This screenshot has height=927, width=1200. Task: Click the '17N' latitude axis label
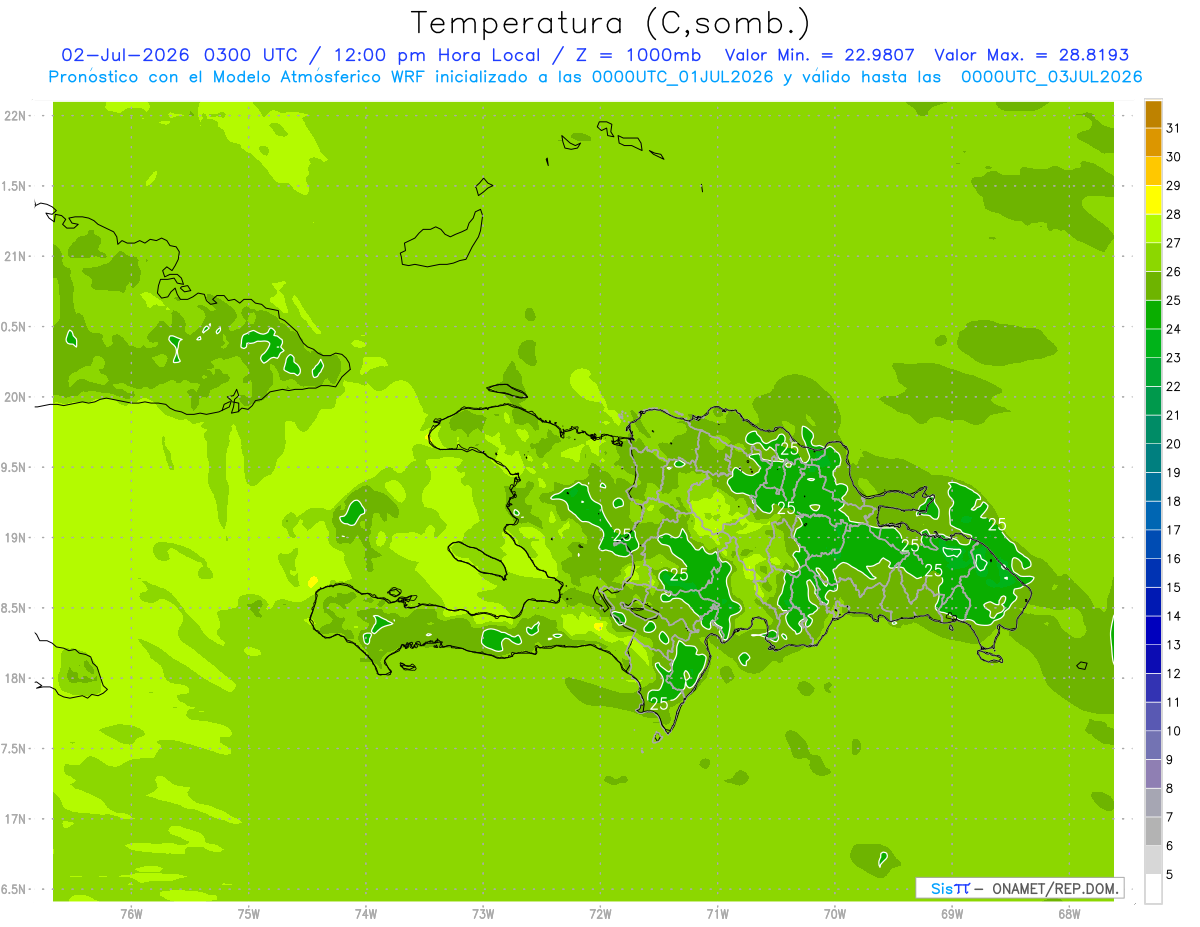17,819
